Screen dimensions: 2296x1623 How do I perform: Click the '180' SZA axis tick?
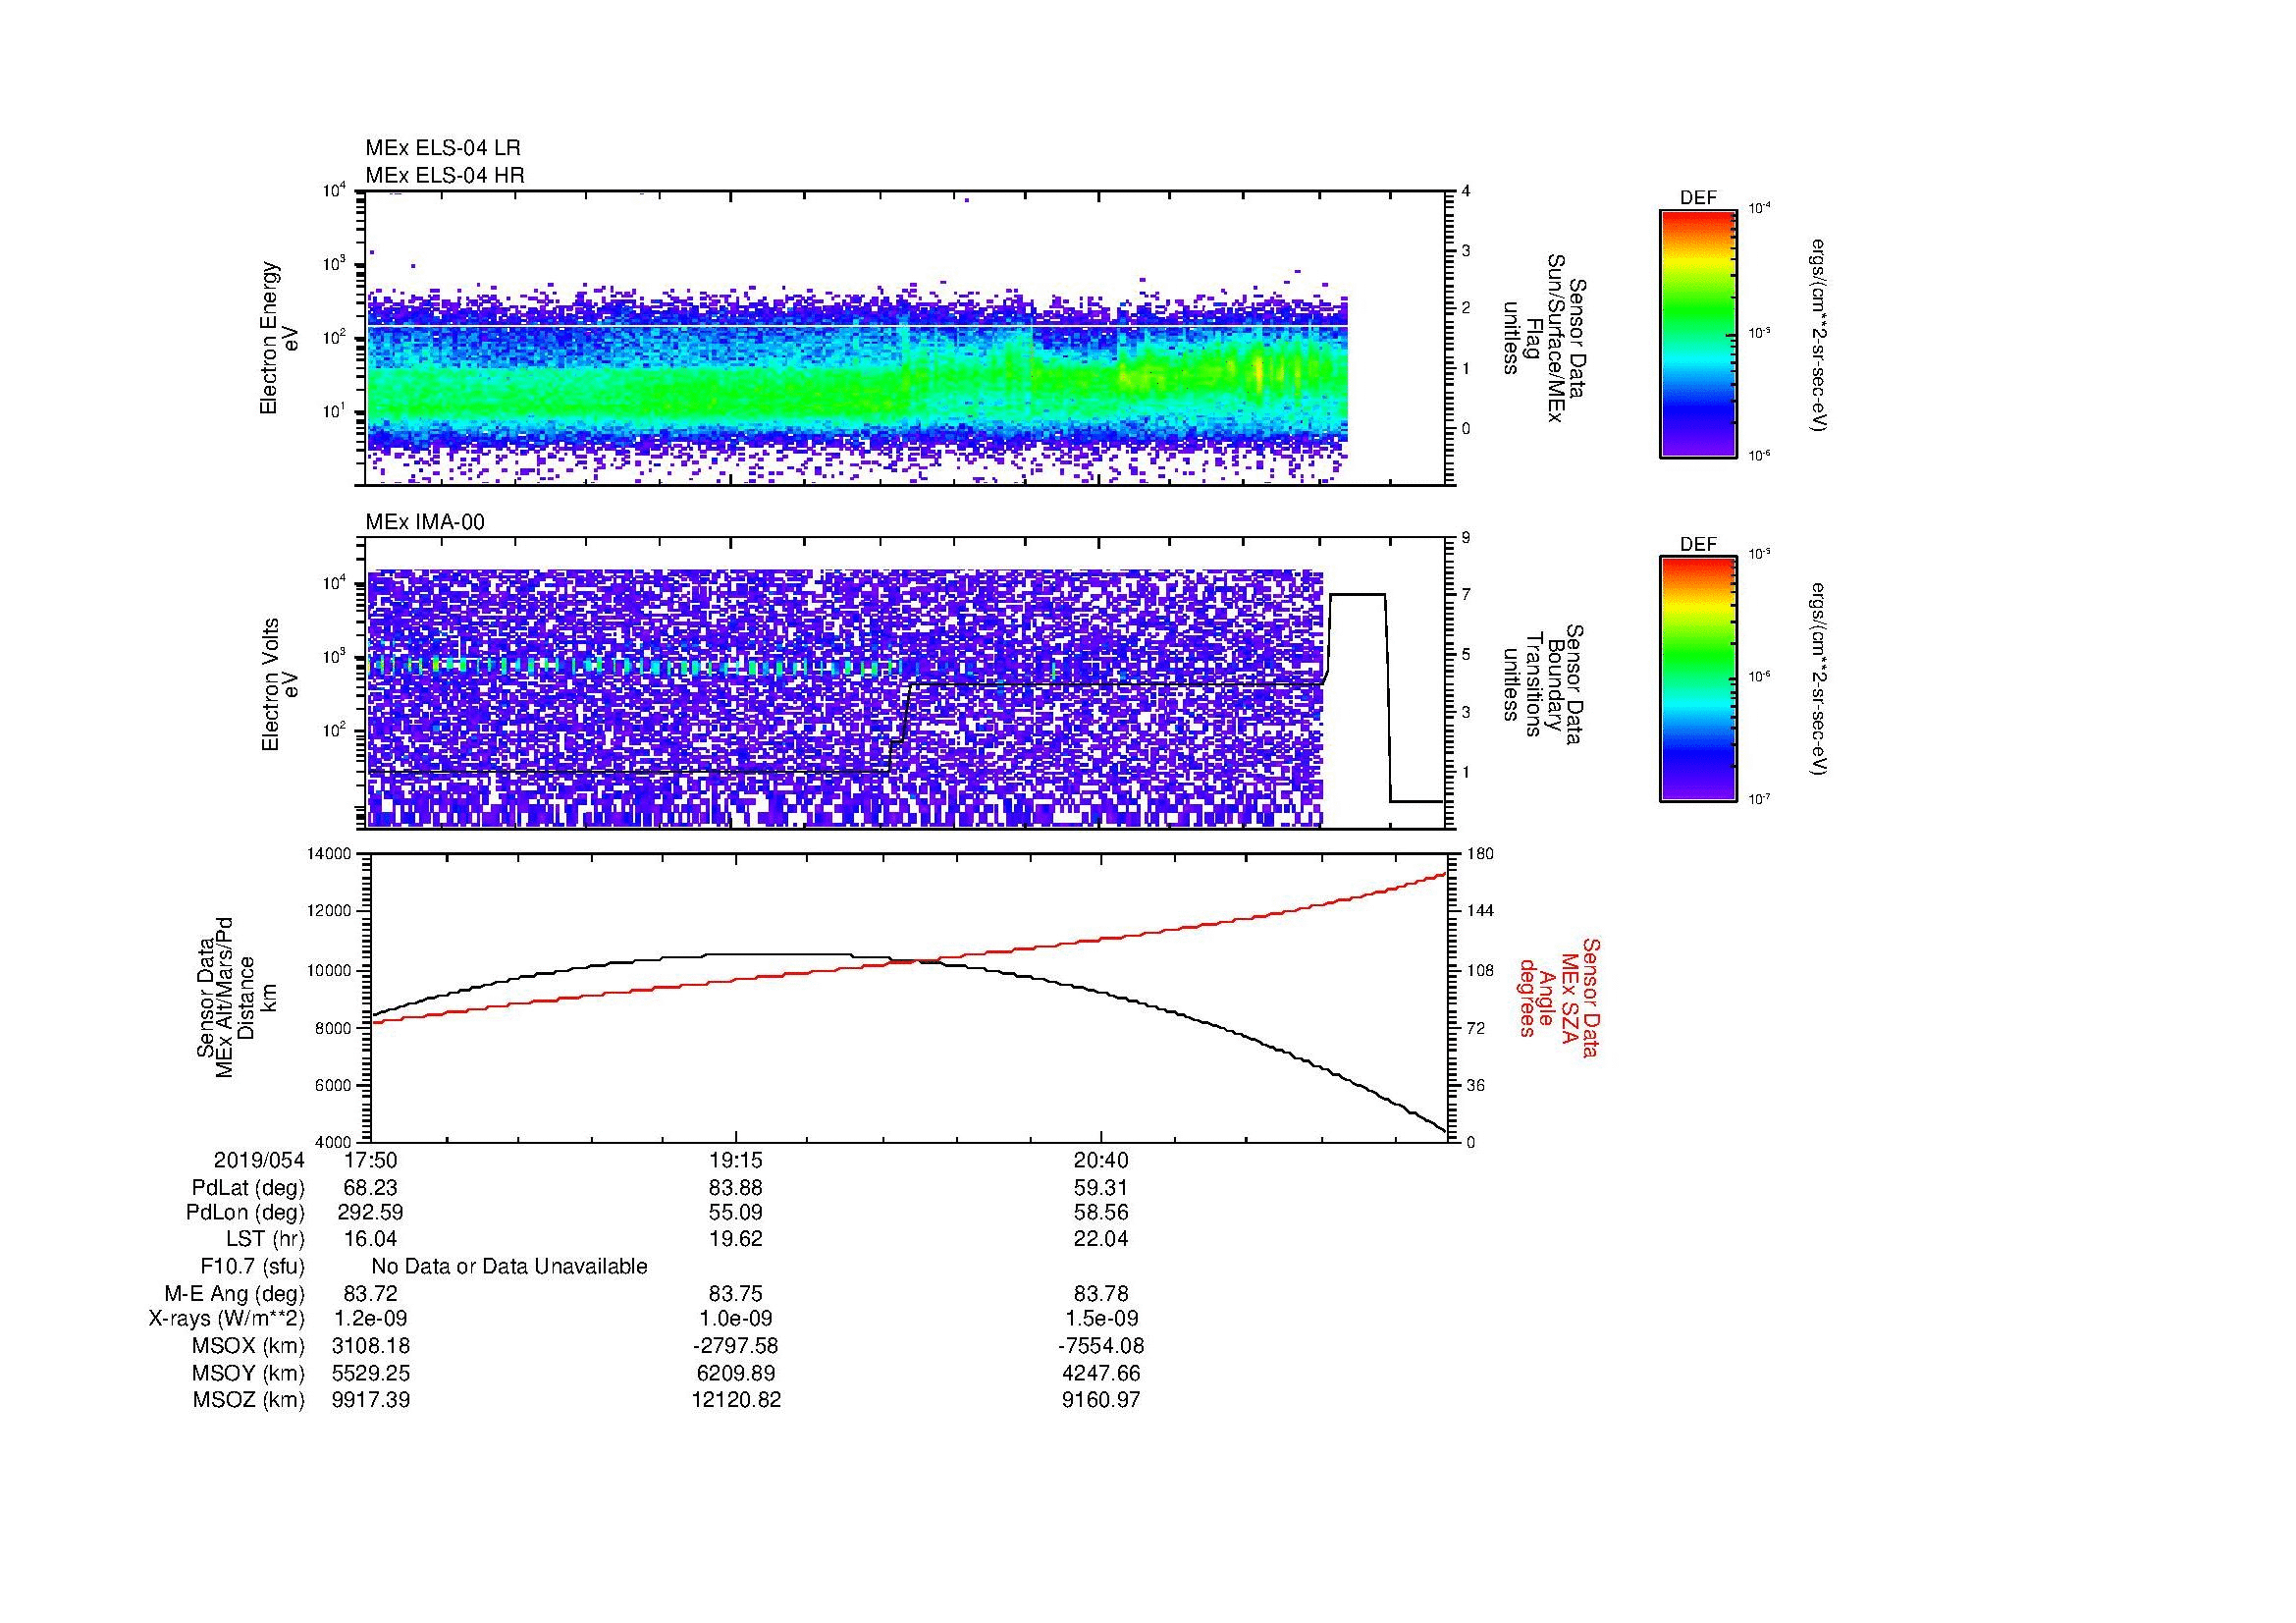[1478, 854]
